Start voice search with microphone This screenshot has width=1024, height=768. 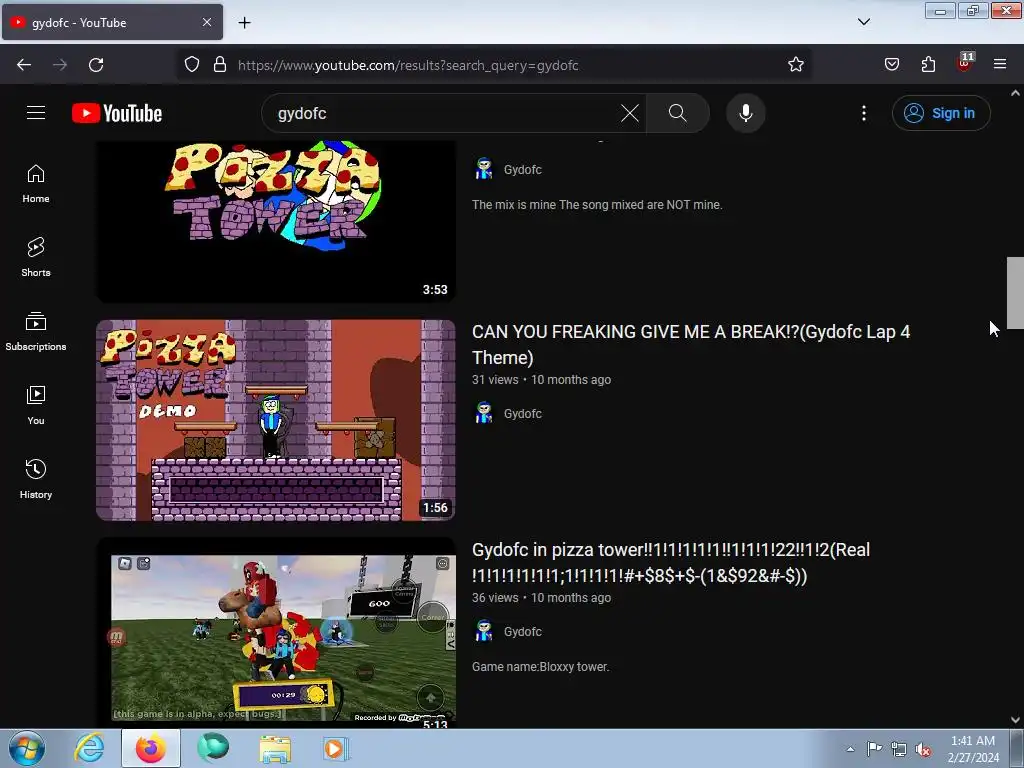tap(745, 113)
